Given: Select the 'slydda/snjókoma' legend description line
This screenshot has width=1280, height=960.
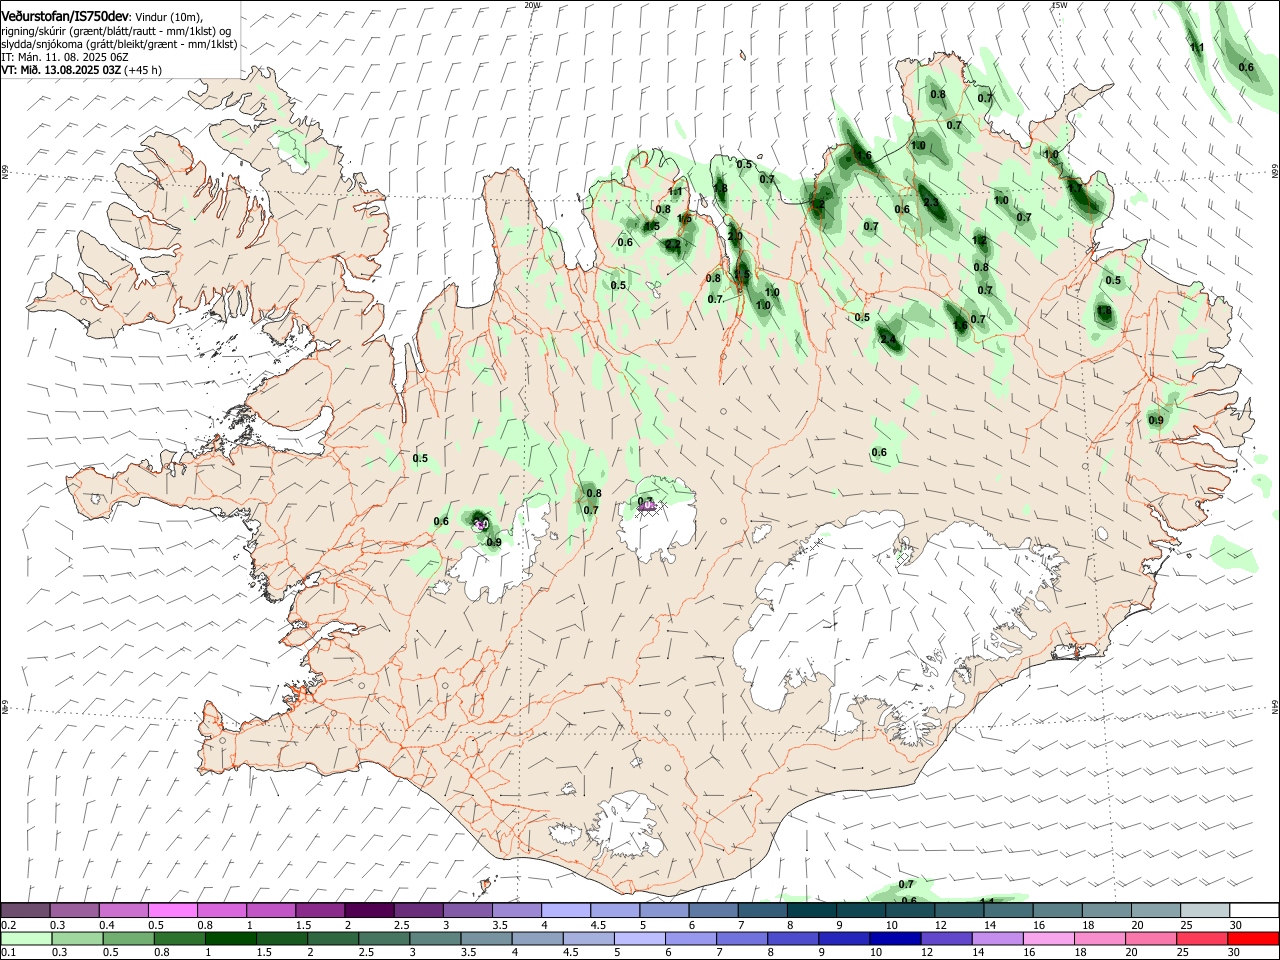Looking at the screenshot, I should [119, 44].
